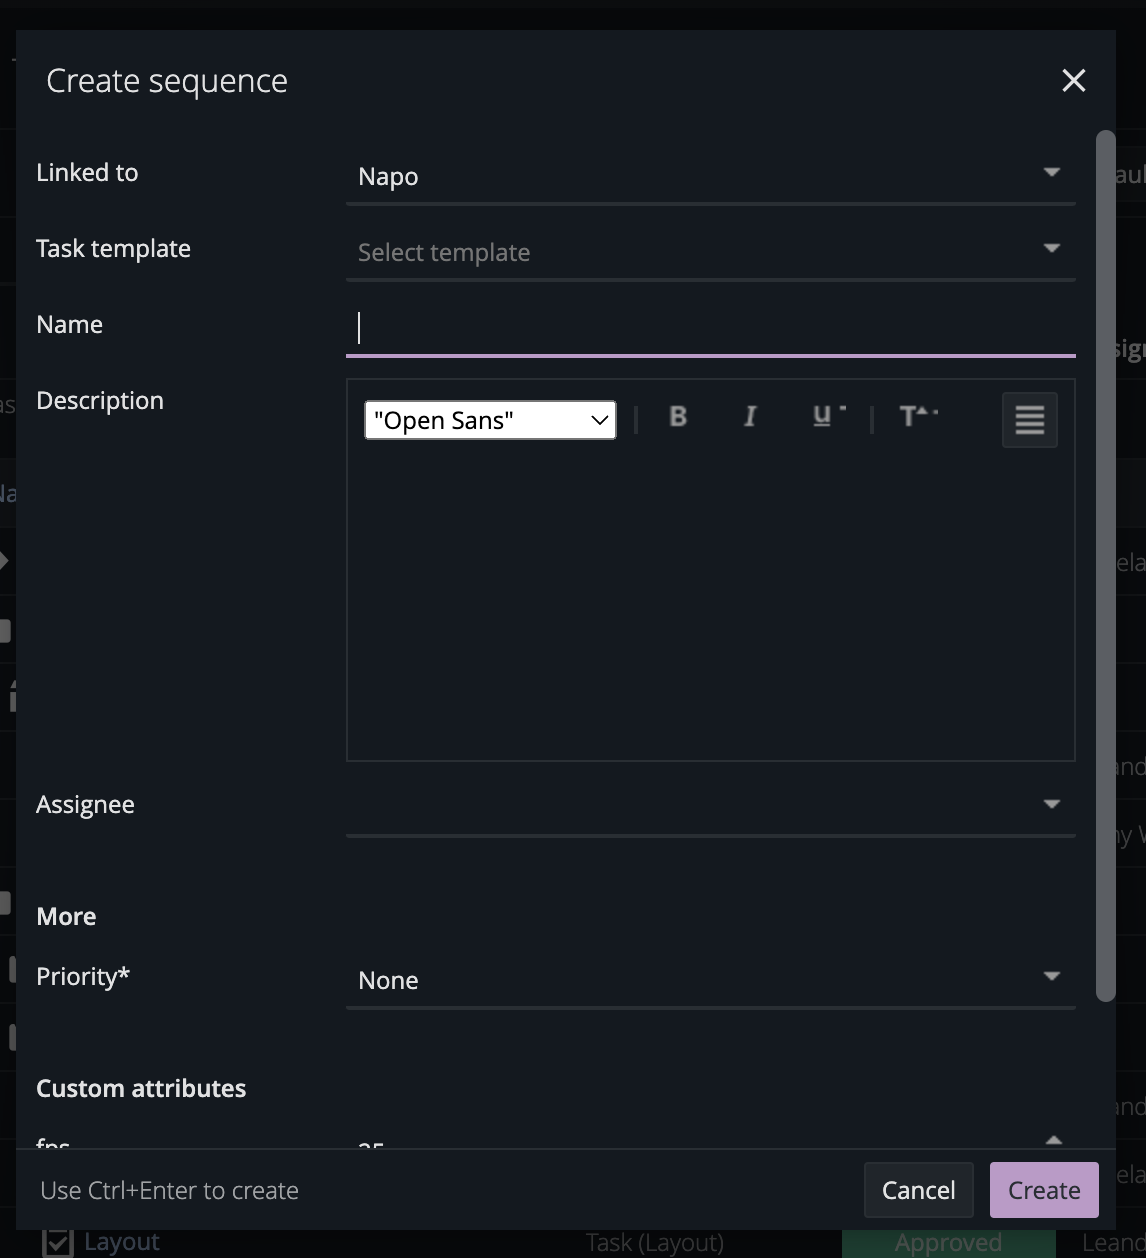Toggle the Layout task checkbox

pyautogui.click(x=58, y=1242)
